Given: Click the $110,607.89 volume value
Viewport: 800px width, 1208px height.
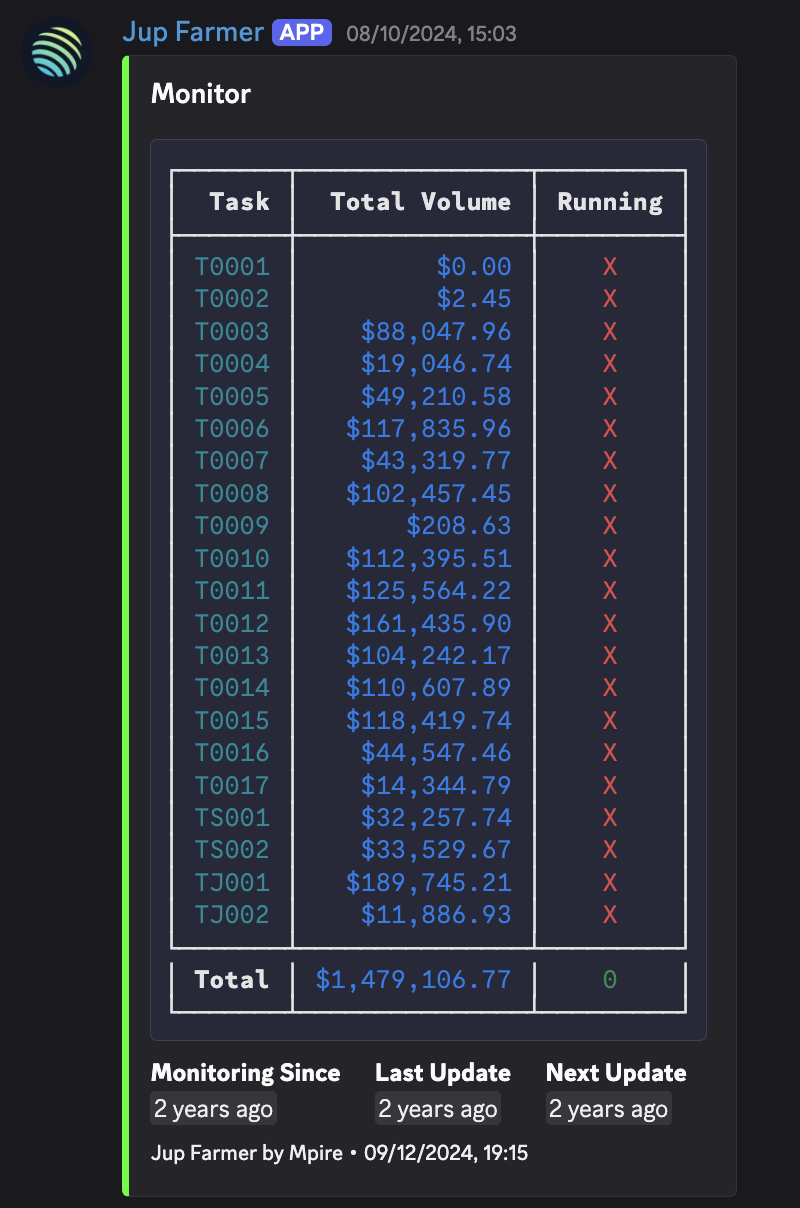Looking at the screenshot, I should pos(429,688).
